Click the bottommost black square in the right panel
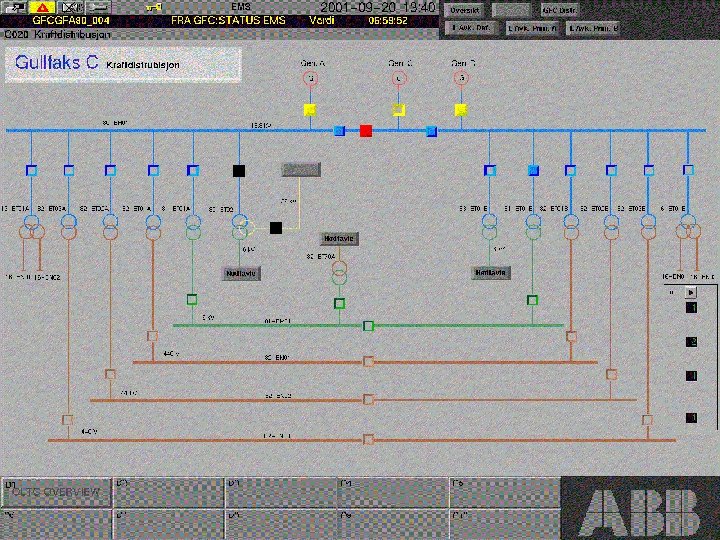720x540 pixels. [x=691, y=418]
